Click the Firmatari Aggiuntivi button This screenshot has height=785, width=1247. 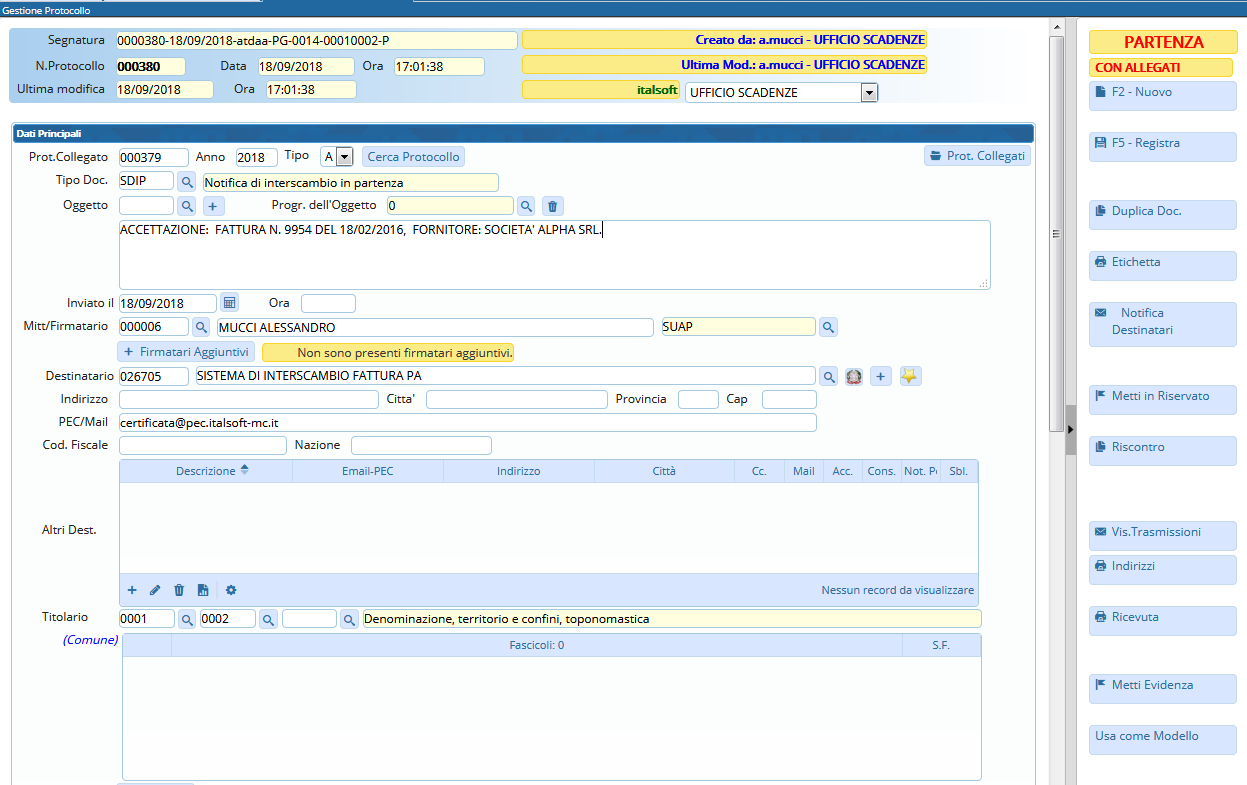pos(186,352)
